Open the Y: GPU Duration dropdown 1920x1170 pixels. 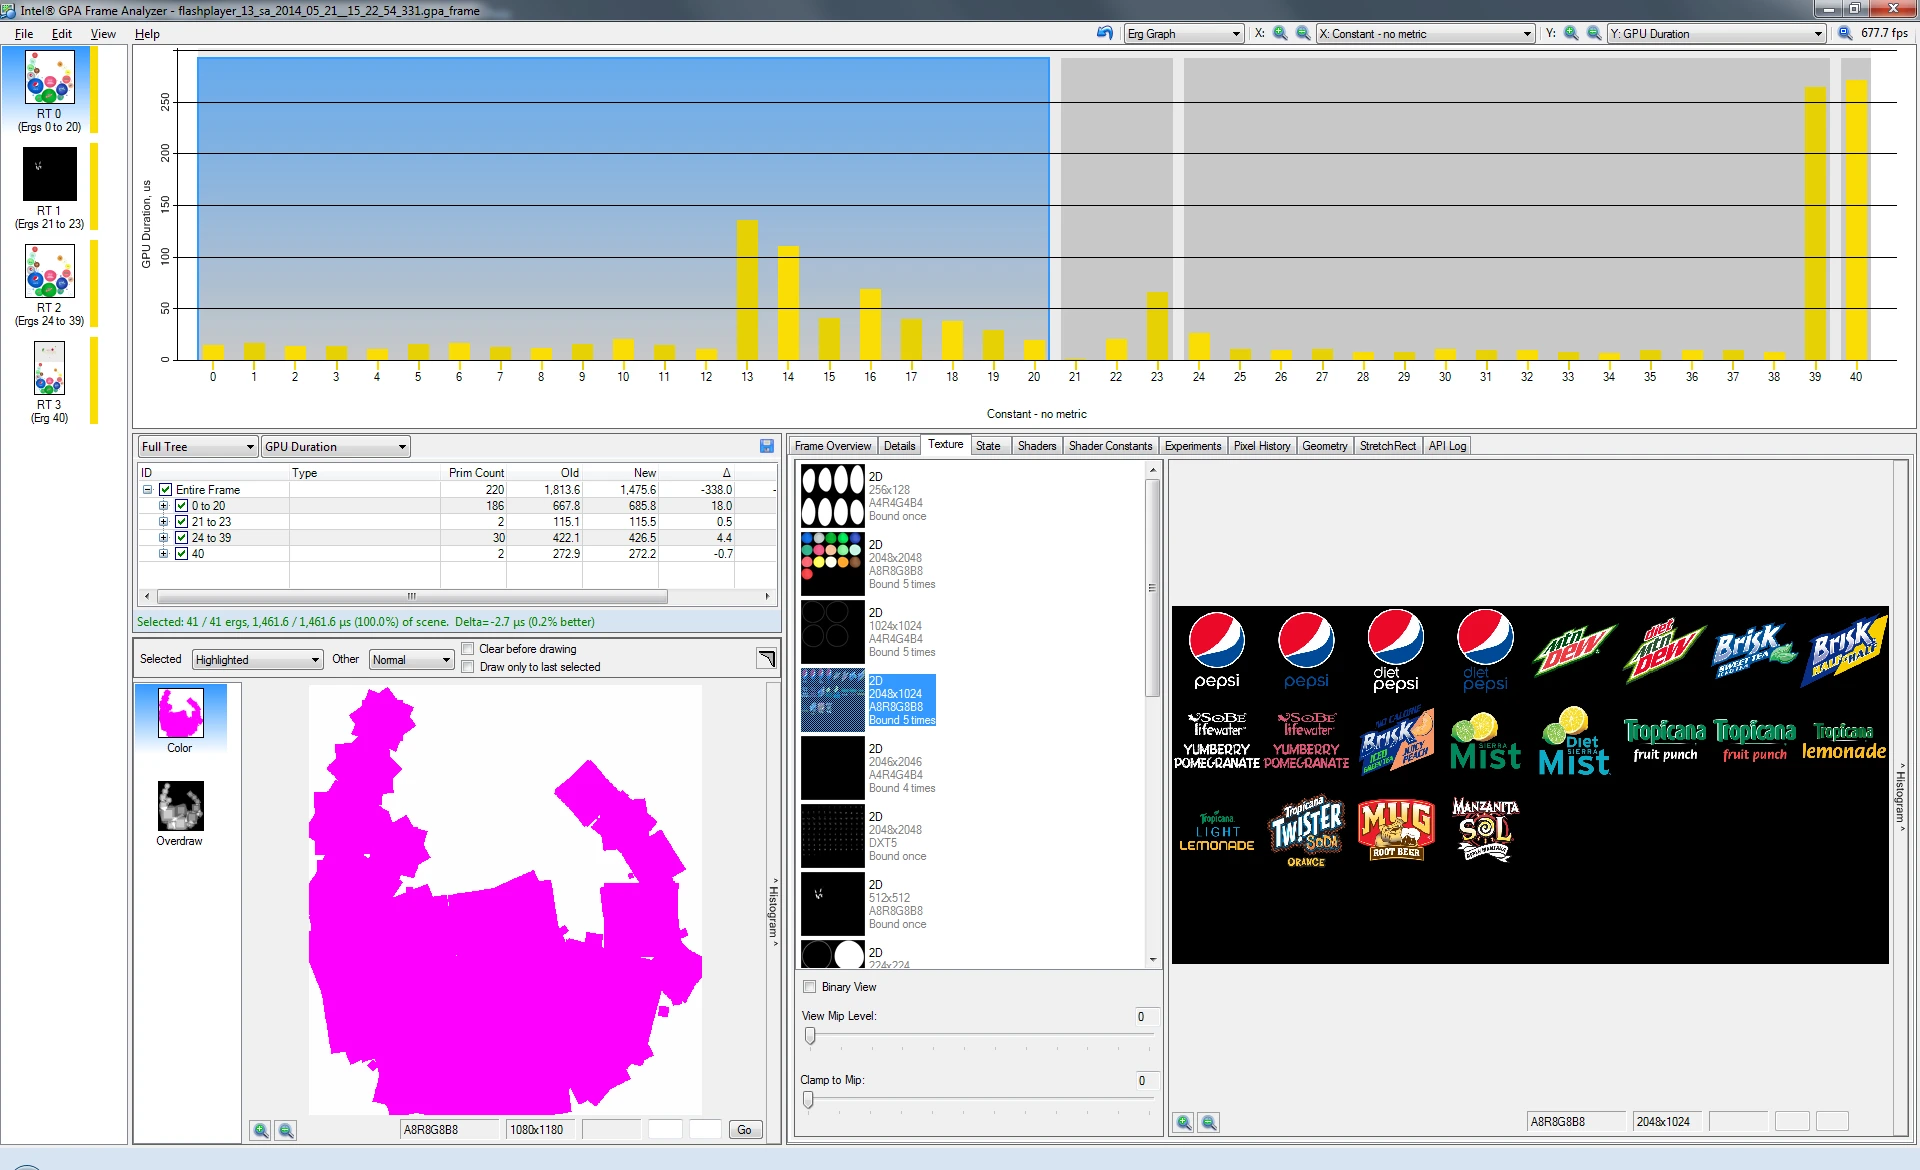click(1716, 33)
